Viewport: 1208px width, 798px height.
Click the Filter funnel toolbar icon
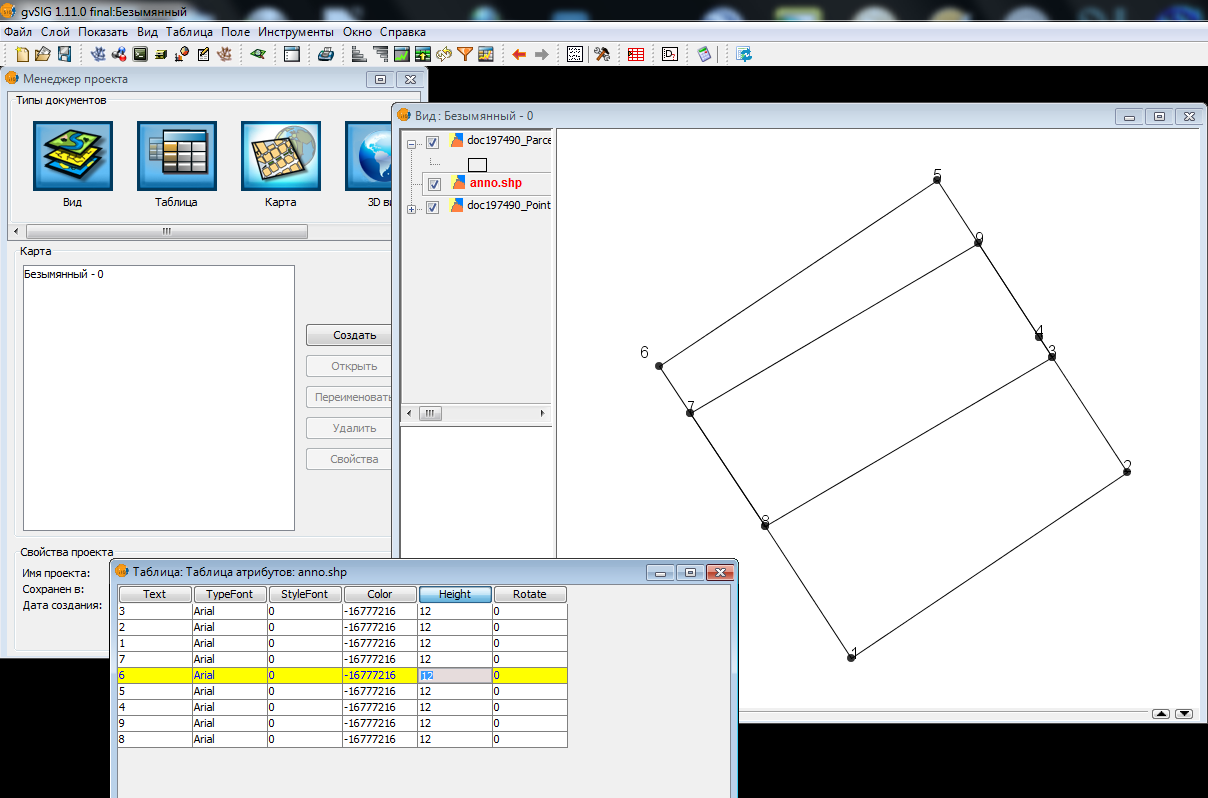[x=465, y=54]
